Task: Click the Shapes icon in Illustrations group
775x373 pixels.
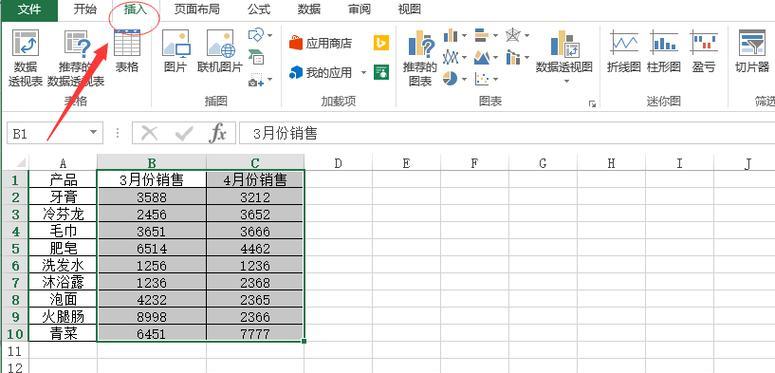Action: click(x=256, y=35)
